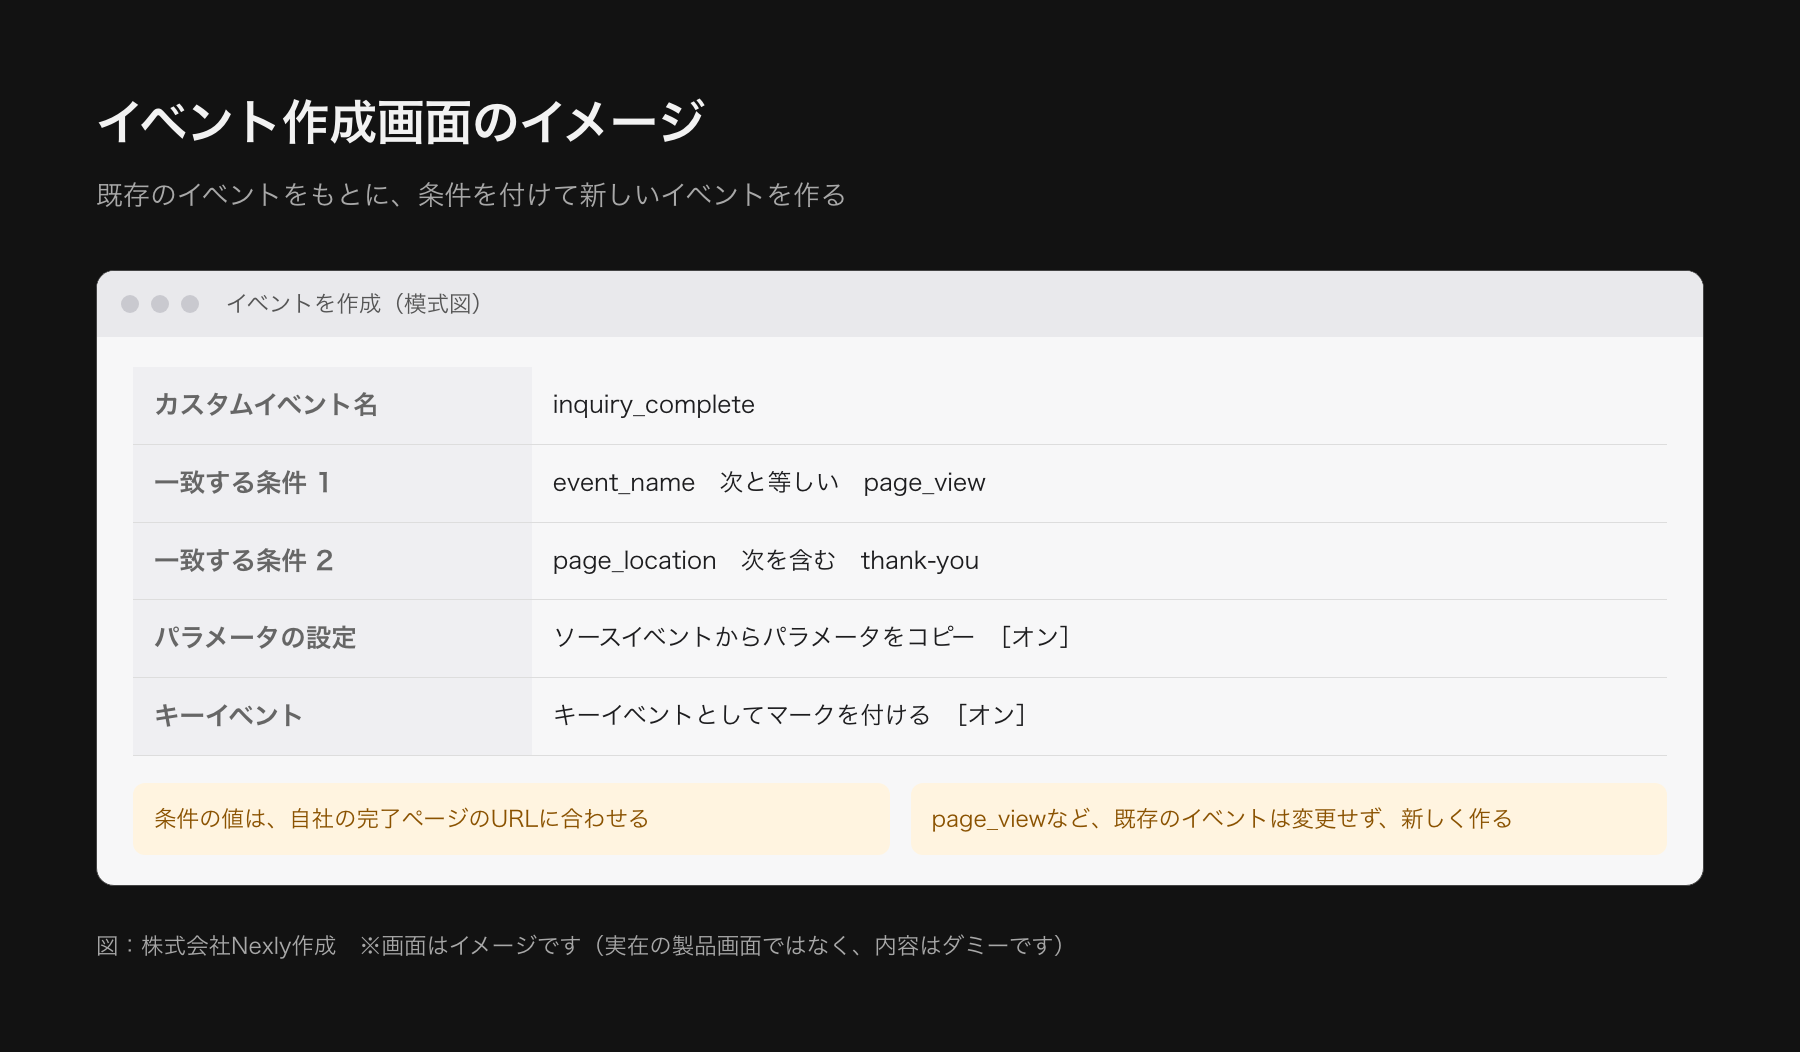Select the カスタムイベント名 row label
The height and width of the screenshot is (1052, 1800).
coord(266,405)
